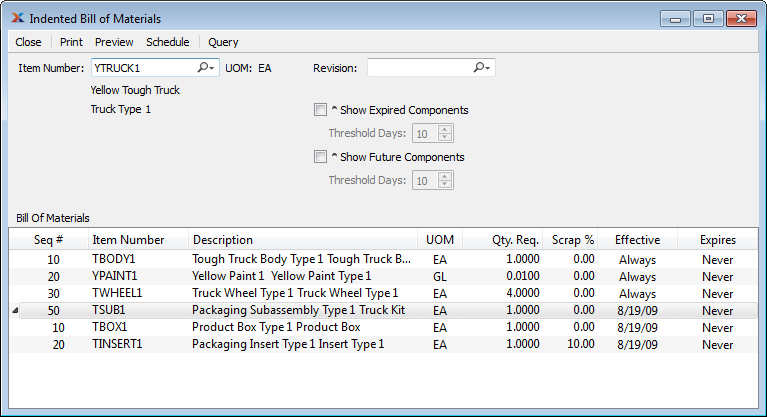The image size is (767, 417).
Task: Sort by the Qty. Req. column header
Action: click(x=515, y=240)
